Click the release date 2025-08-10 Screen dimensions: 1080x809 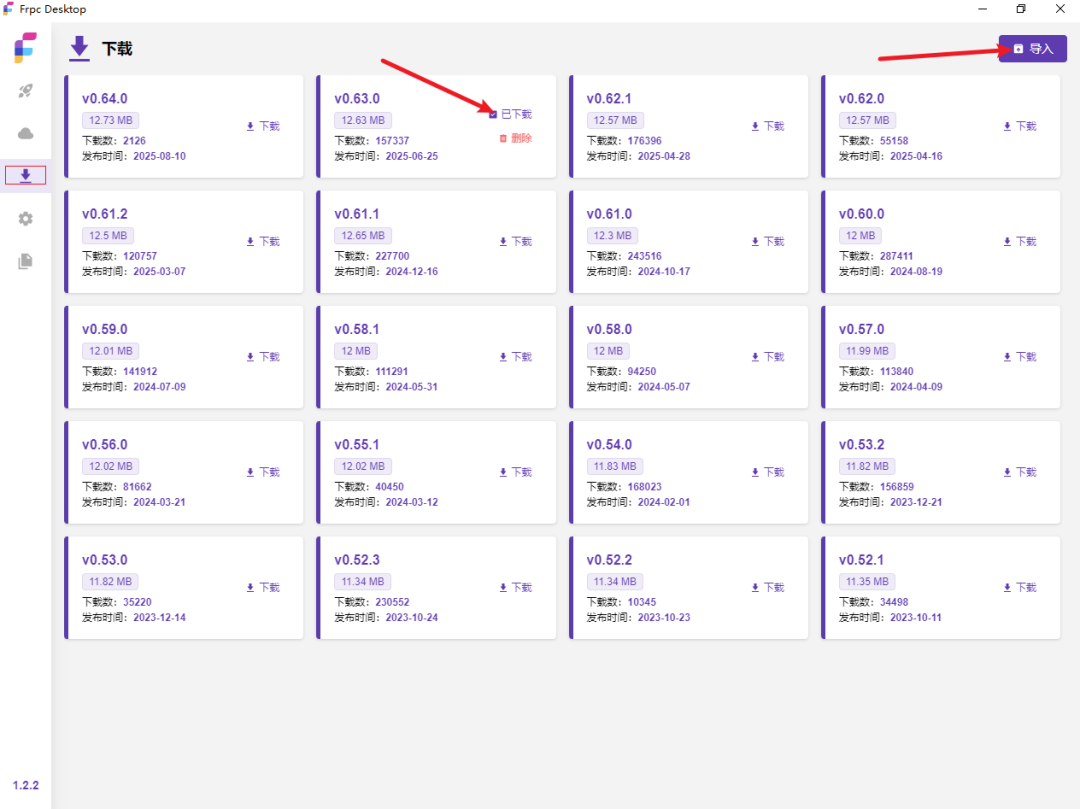(x=160, y=156)
